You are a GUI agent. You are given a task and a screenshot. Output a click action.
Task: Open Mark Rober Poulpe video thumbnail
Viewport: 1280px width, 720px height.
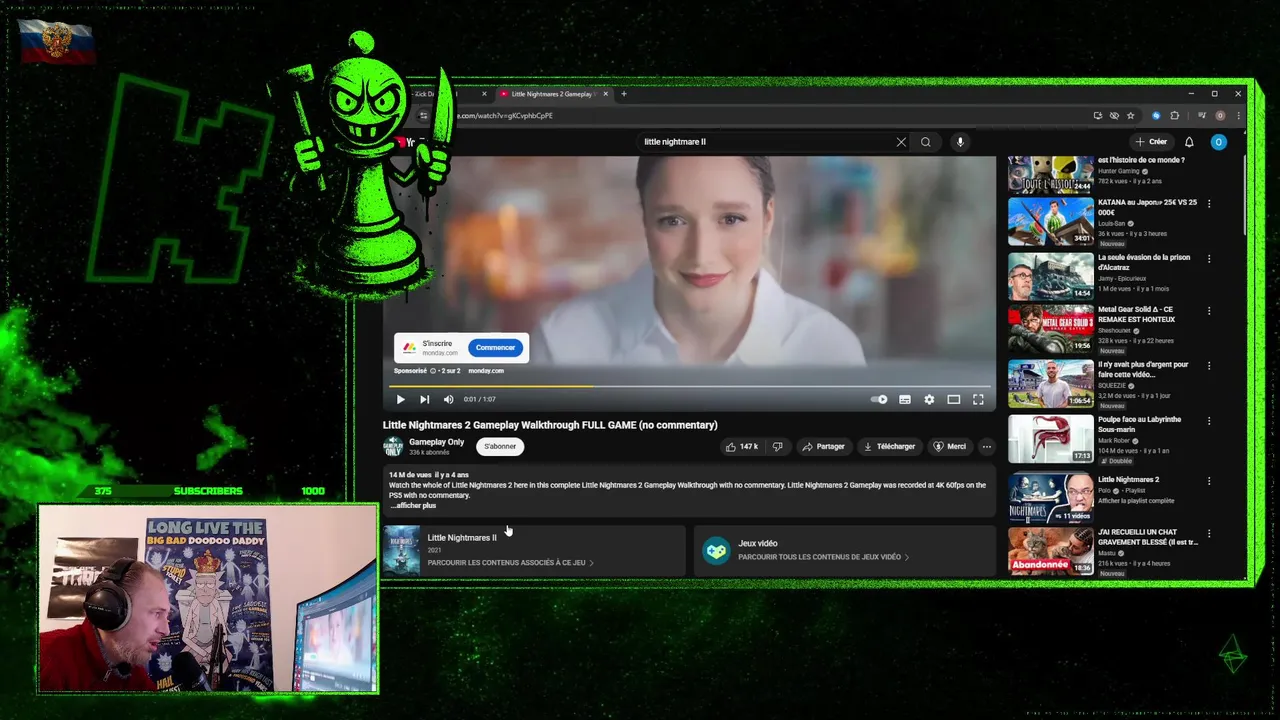coord(1051,439)
